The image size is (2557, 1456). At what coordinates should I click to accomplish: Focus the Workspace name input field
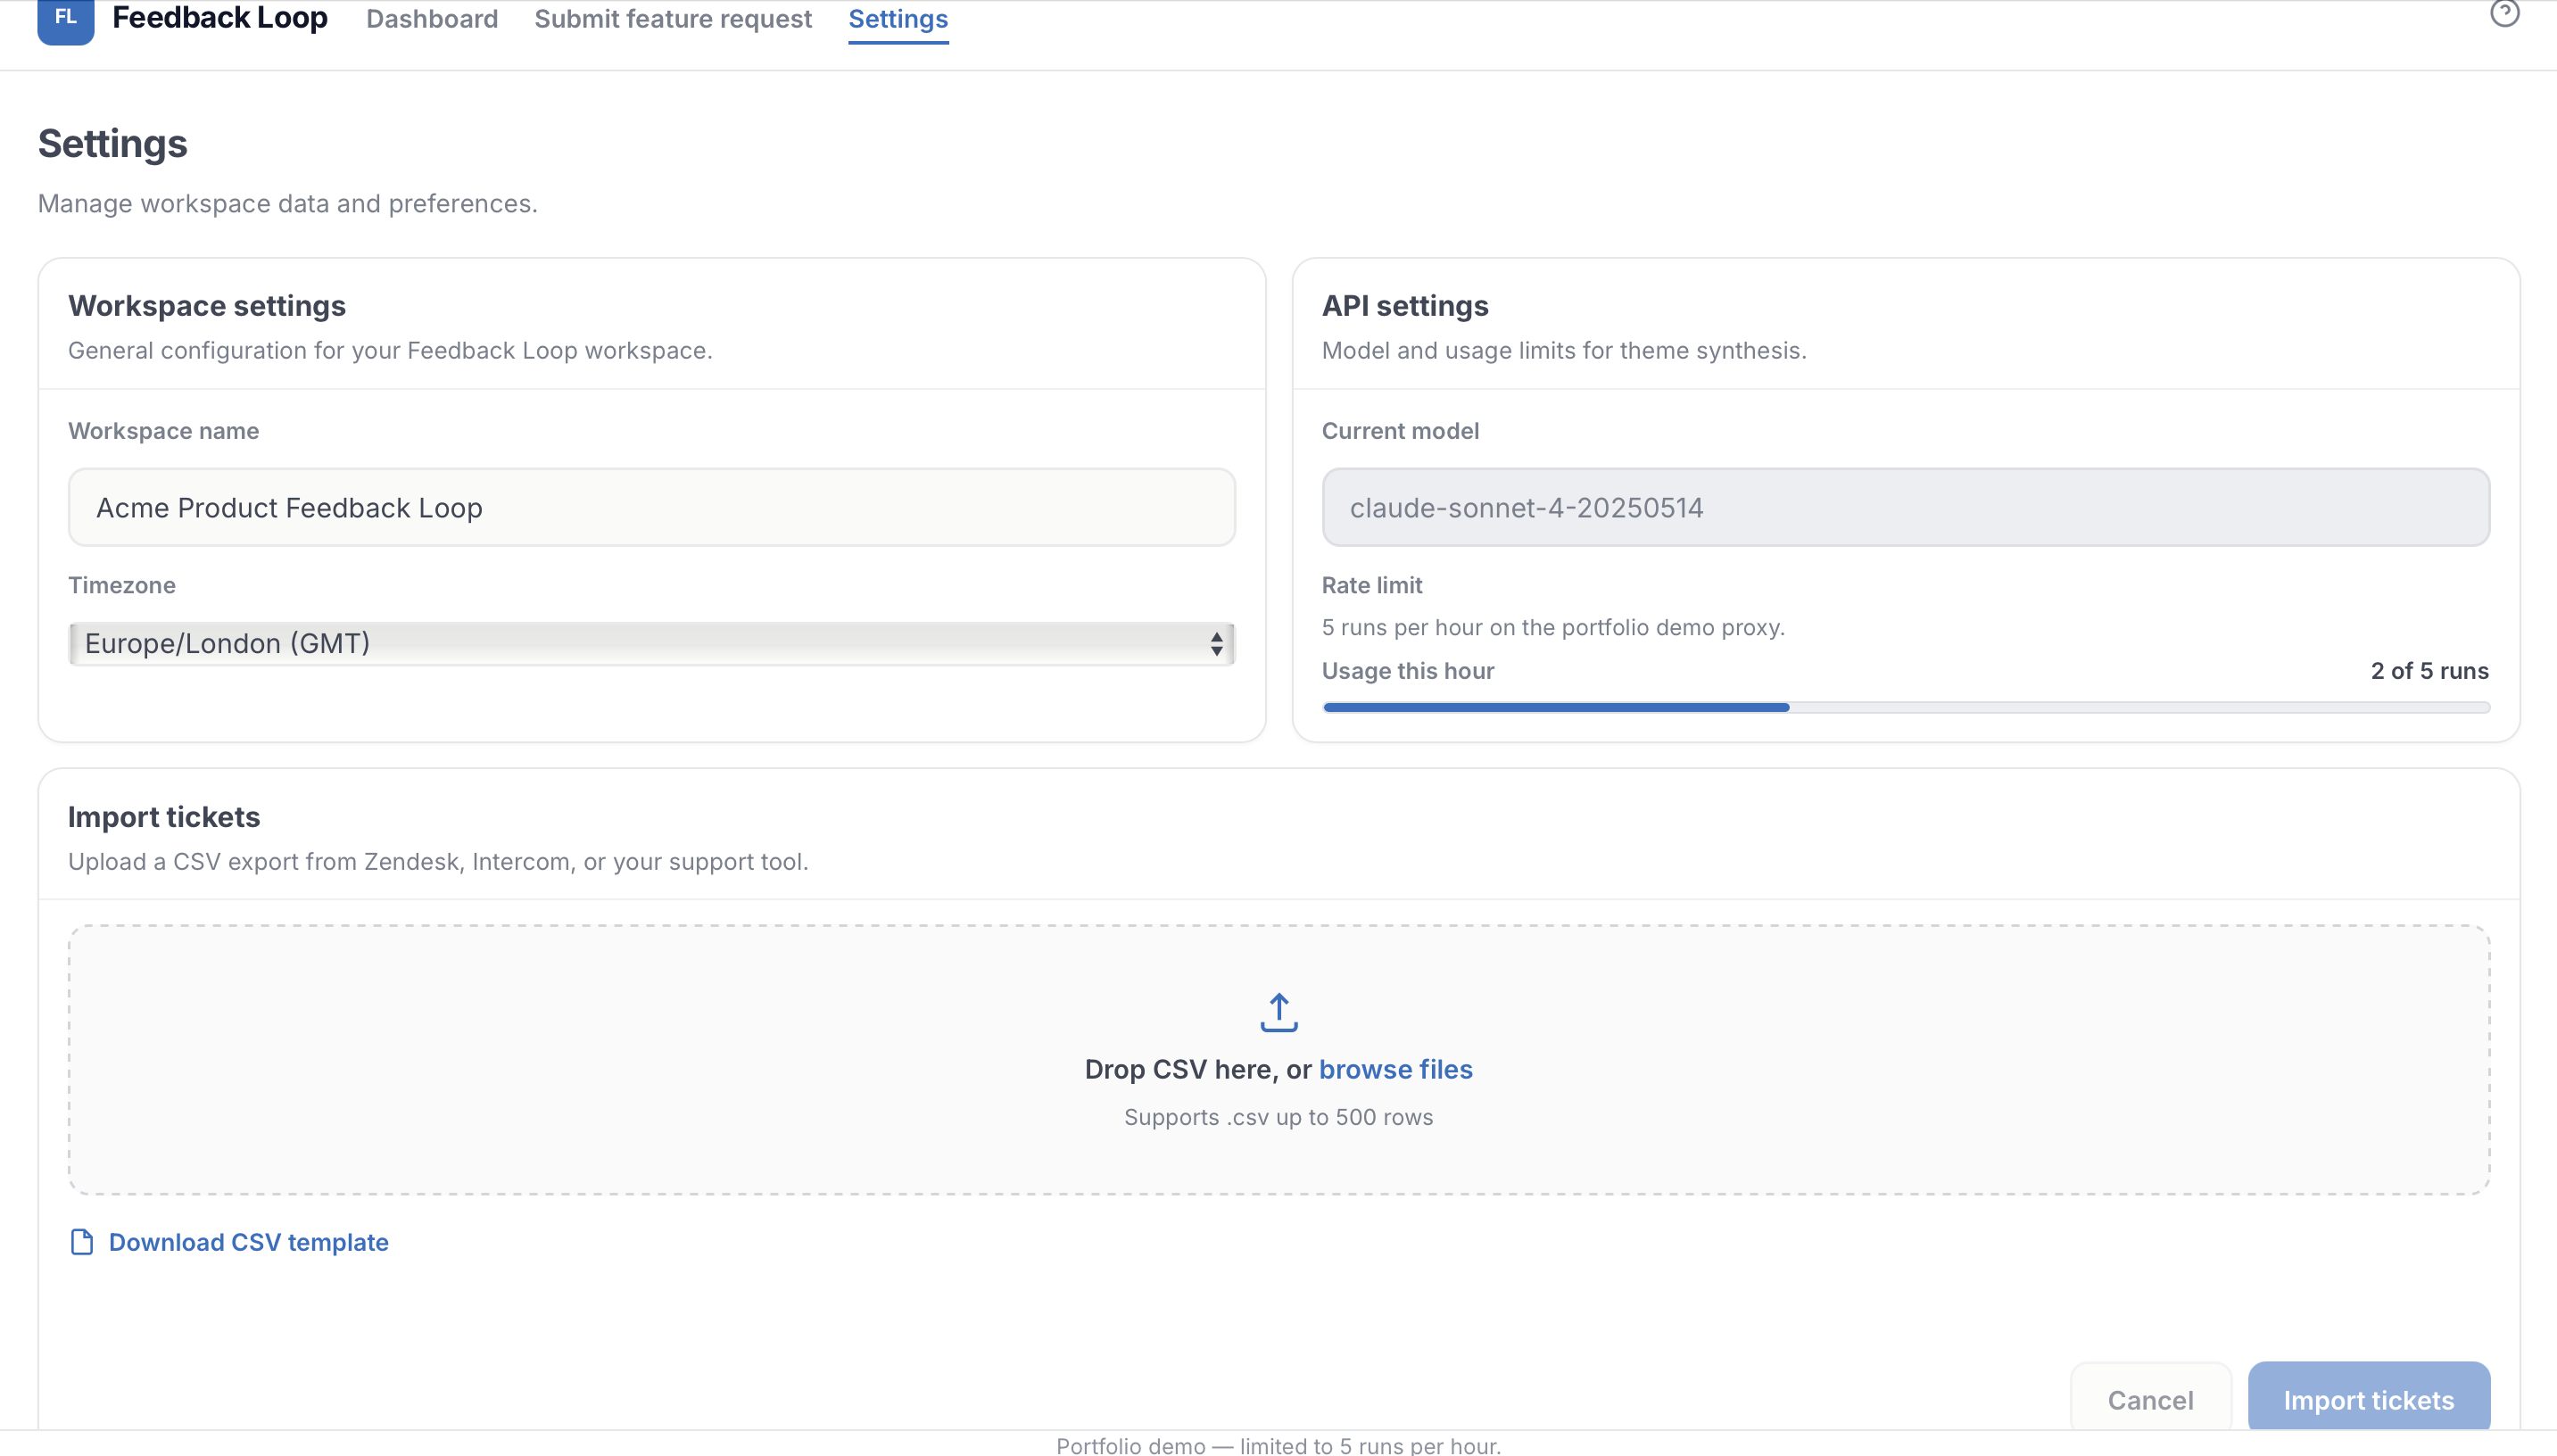point(652,507)
